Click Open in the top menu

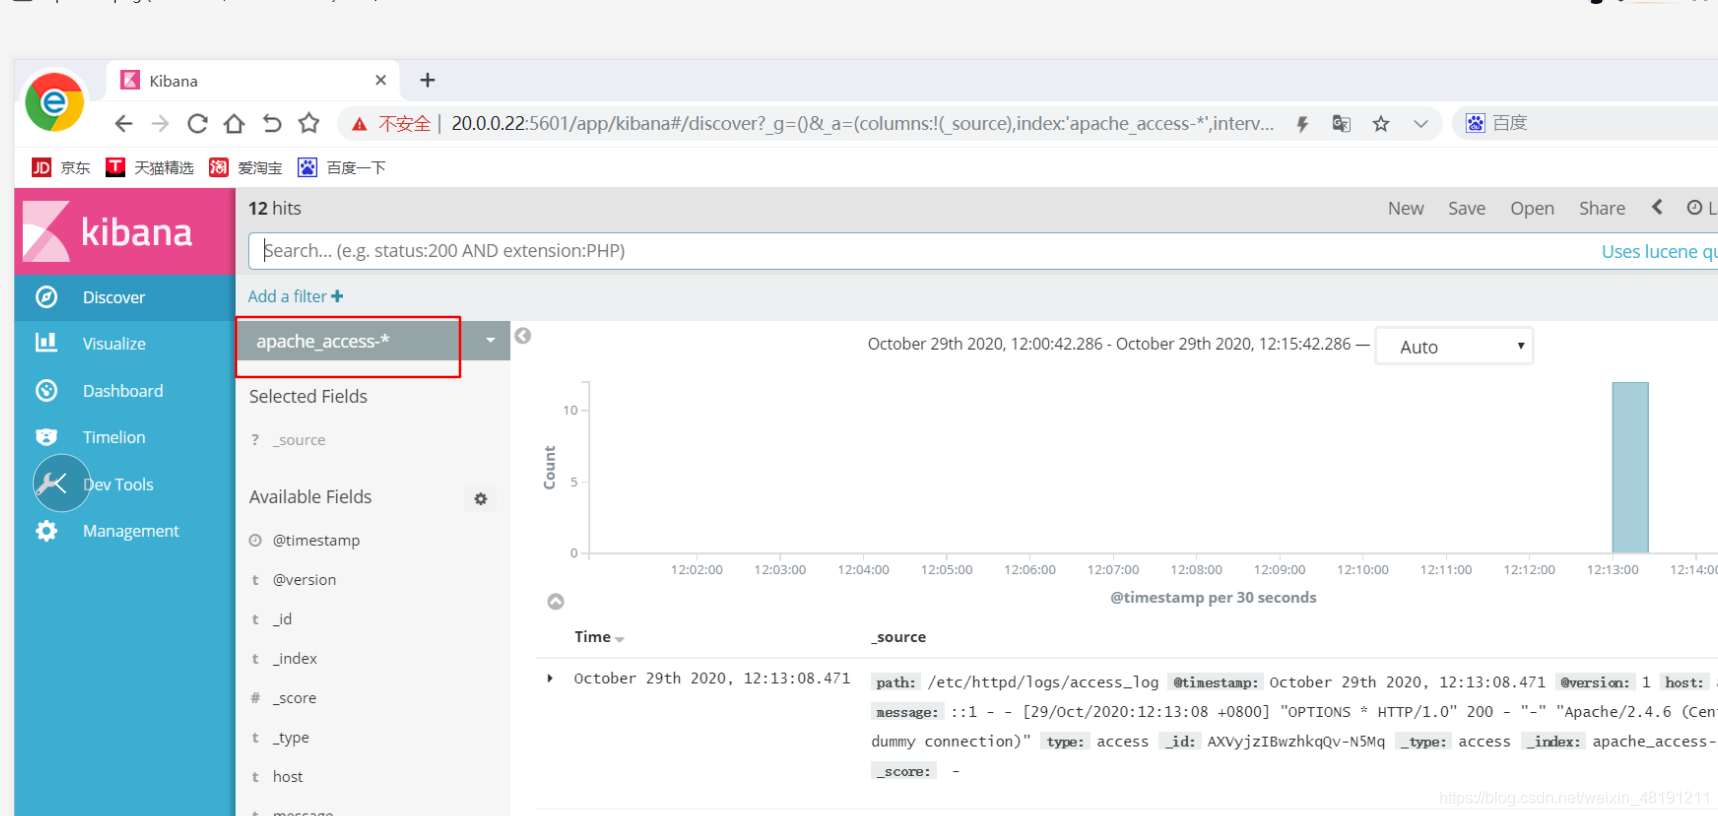[x=1532, y=208]
